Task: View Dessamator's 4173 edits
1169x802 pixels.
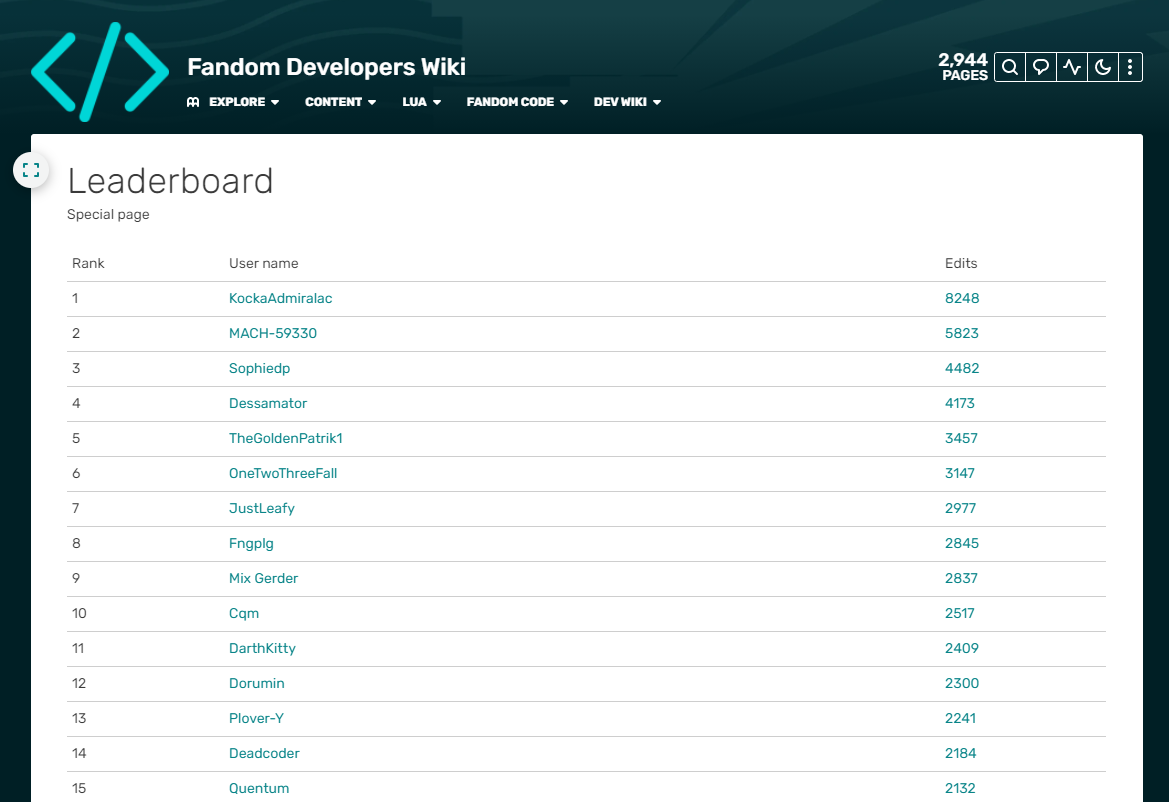Action: pos(960,403)
